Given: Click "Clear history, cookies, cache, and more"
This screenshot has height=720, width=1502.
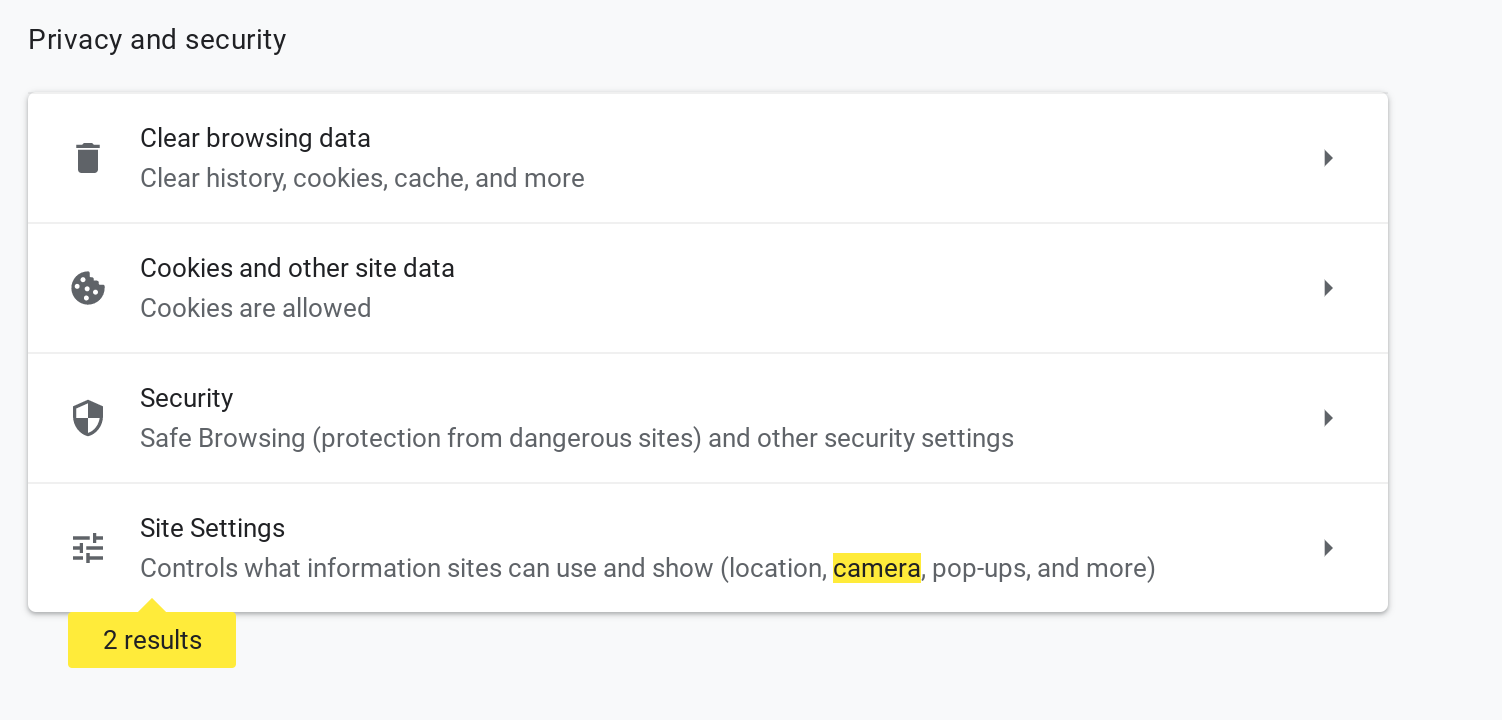Looking at the screenshot, I should pyautogui.click(x=362, y=179).
